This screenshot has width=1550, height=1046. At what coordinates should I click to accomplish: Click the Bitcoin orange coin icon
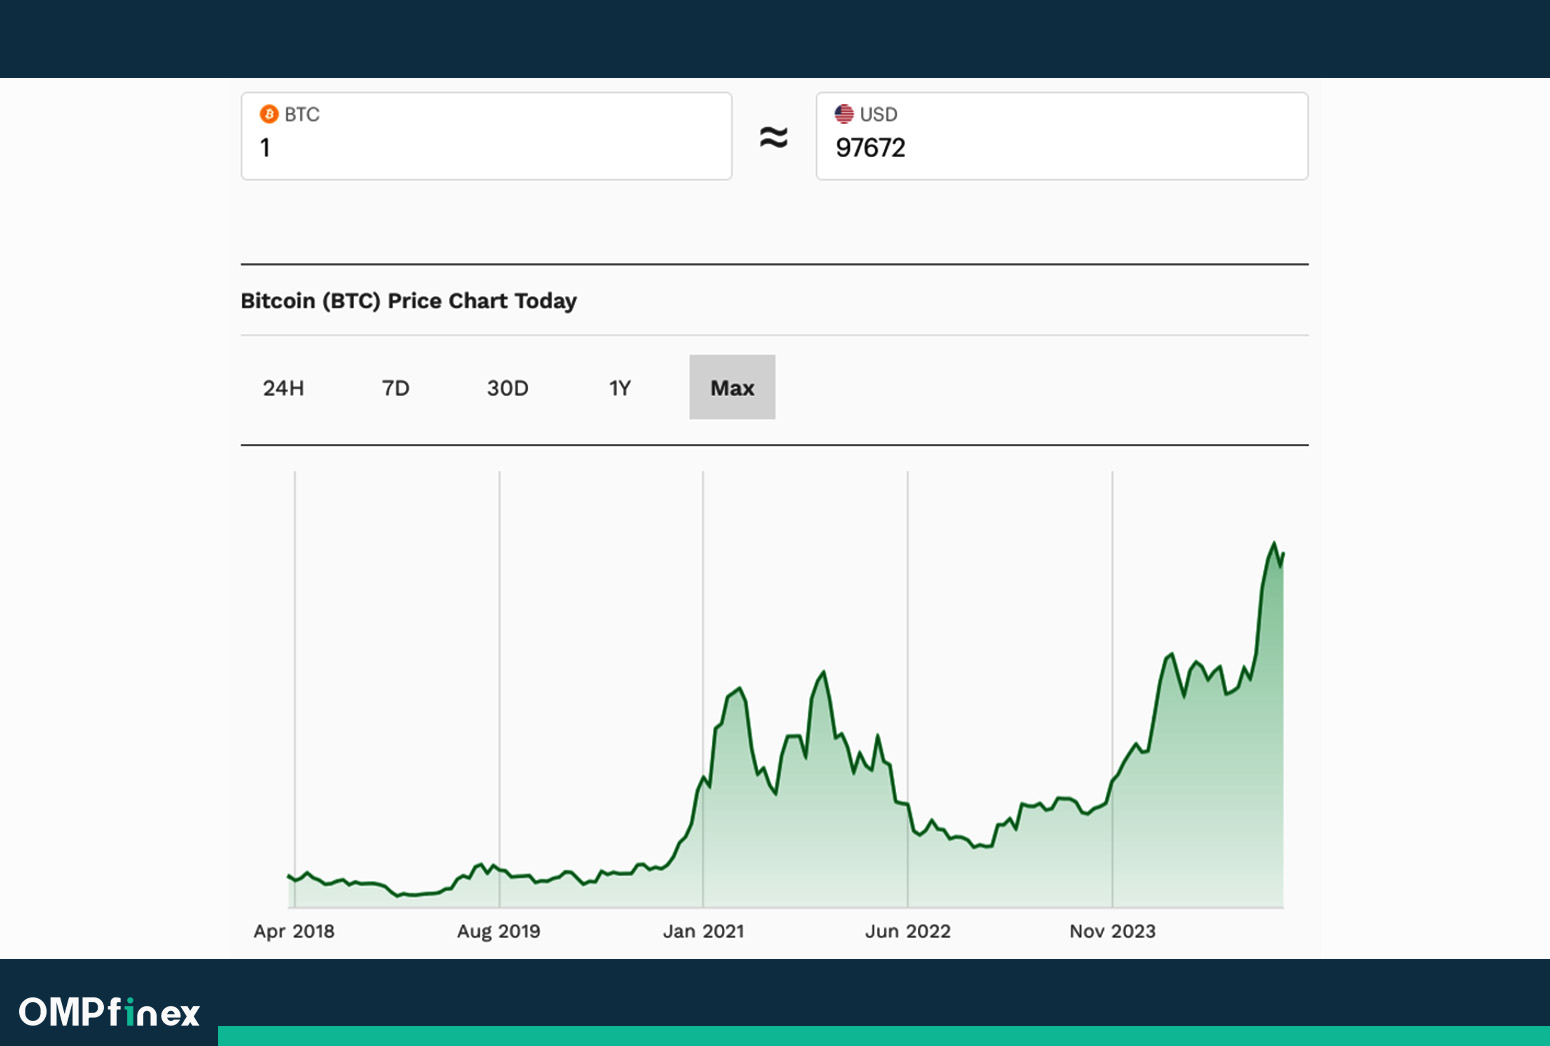coord(268,114)
